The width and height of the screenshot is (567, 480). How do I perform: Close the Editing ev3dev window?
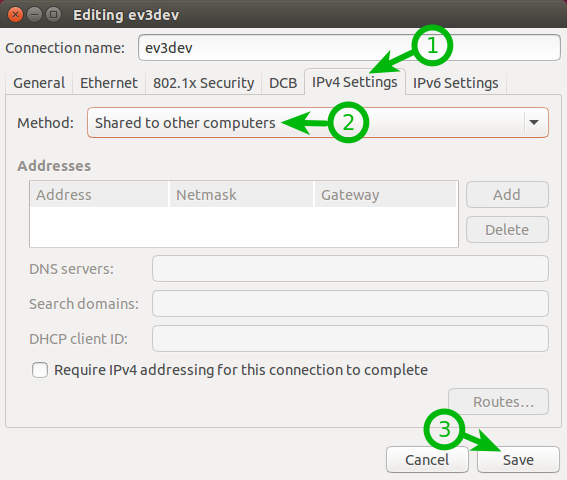pos(15,15)
